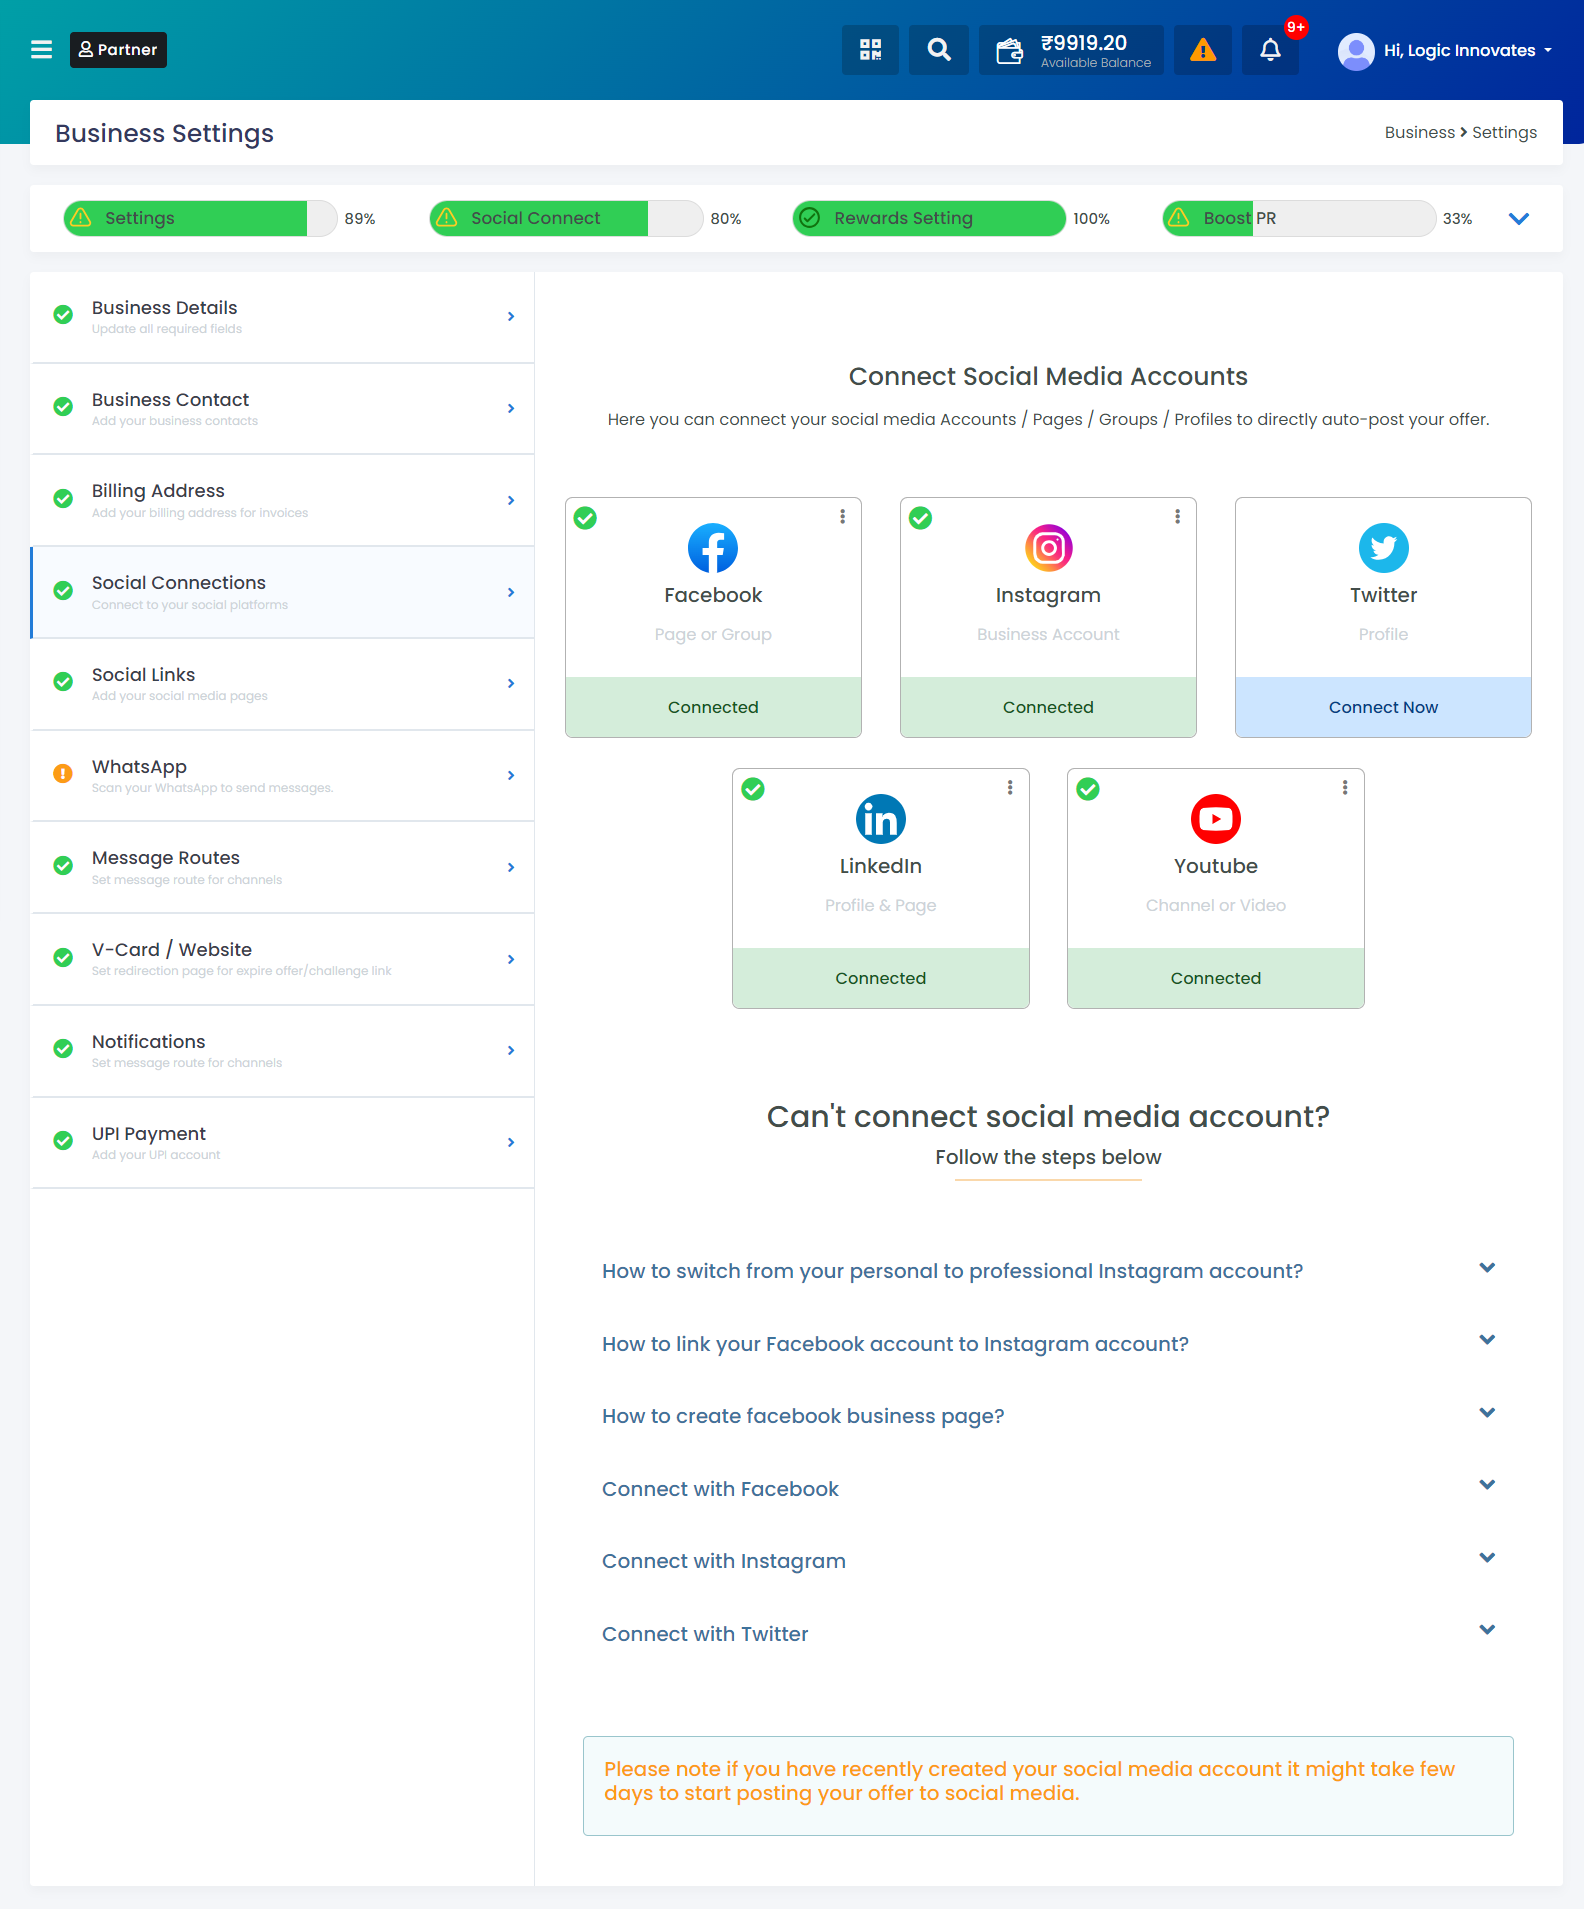Click the Social Connect progress bar

566,218
